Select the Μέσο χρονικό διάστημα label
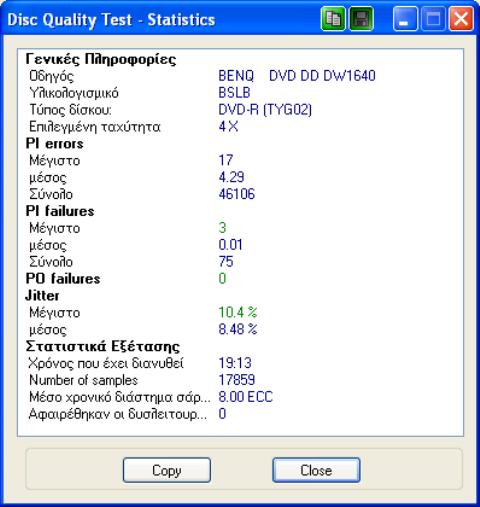The height and width of the screenshot is (507, 480). [120, 398]
